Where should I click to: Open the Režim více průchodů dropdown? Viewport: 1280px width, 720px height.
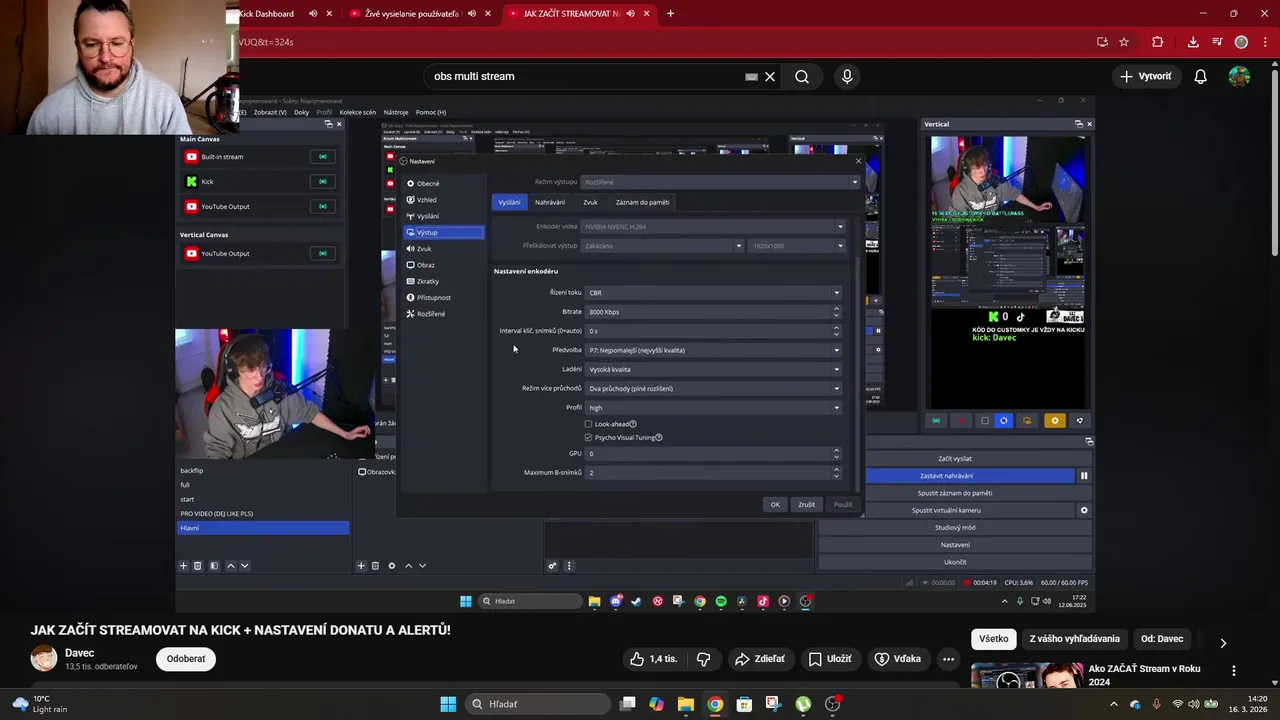click(714, 388)
